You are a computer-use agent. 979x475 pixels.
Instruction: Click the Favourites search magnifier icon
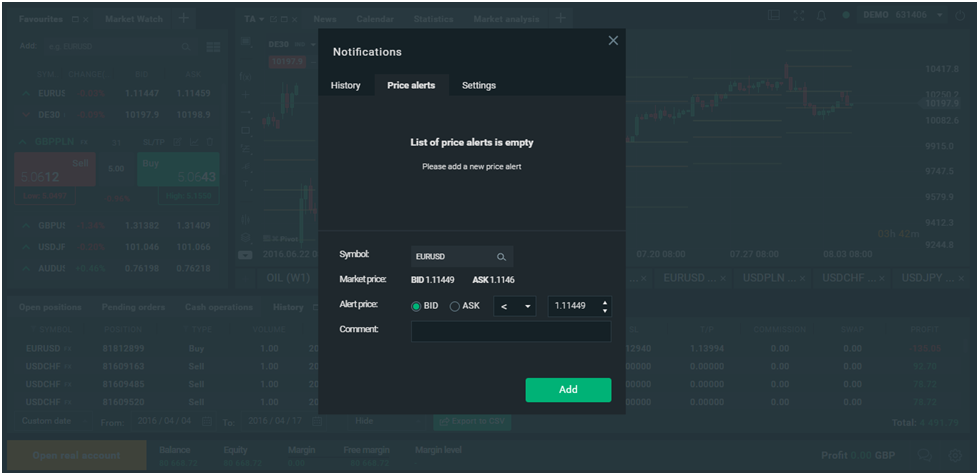point(186,46)
